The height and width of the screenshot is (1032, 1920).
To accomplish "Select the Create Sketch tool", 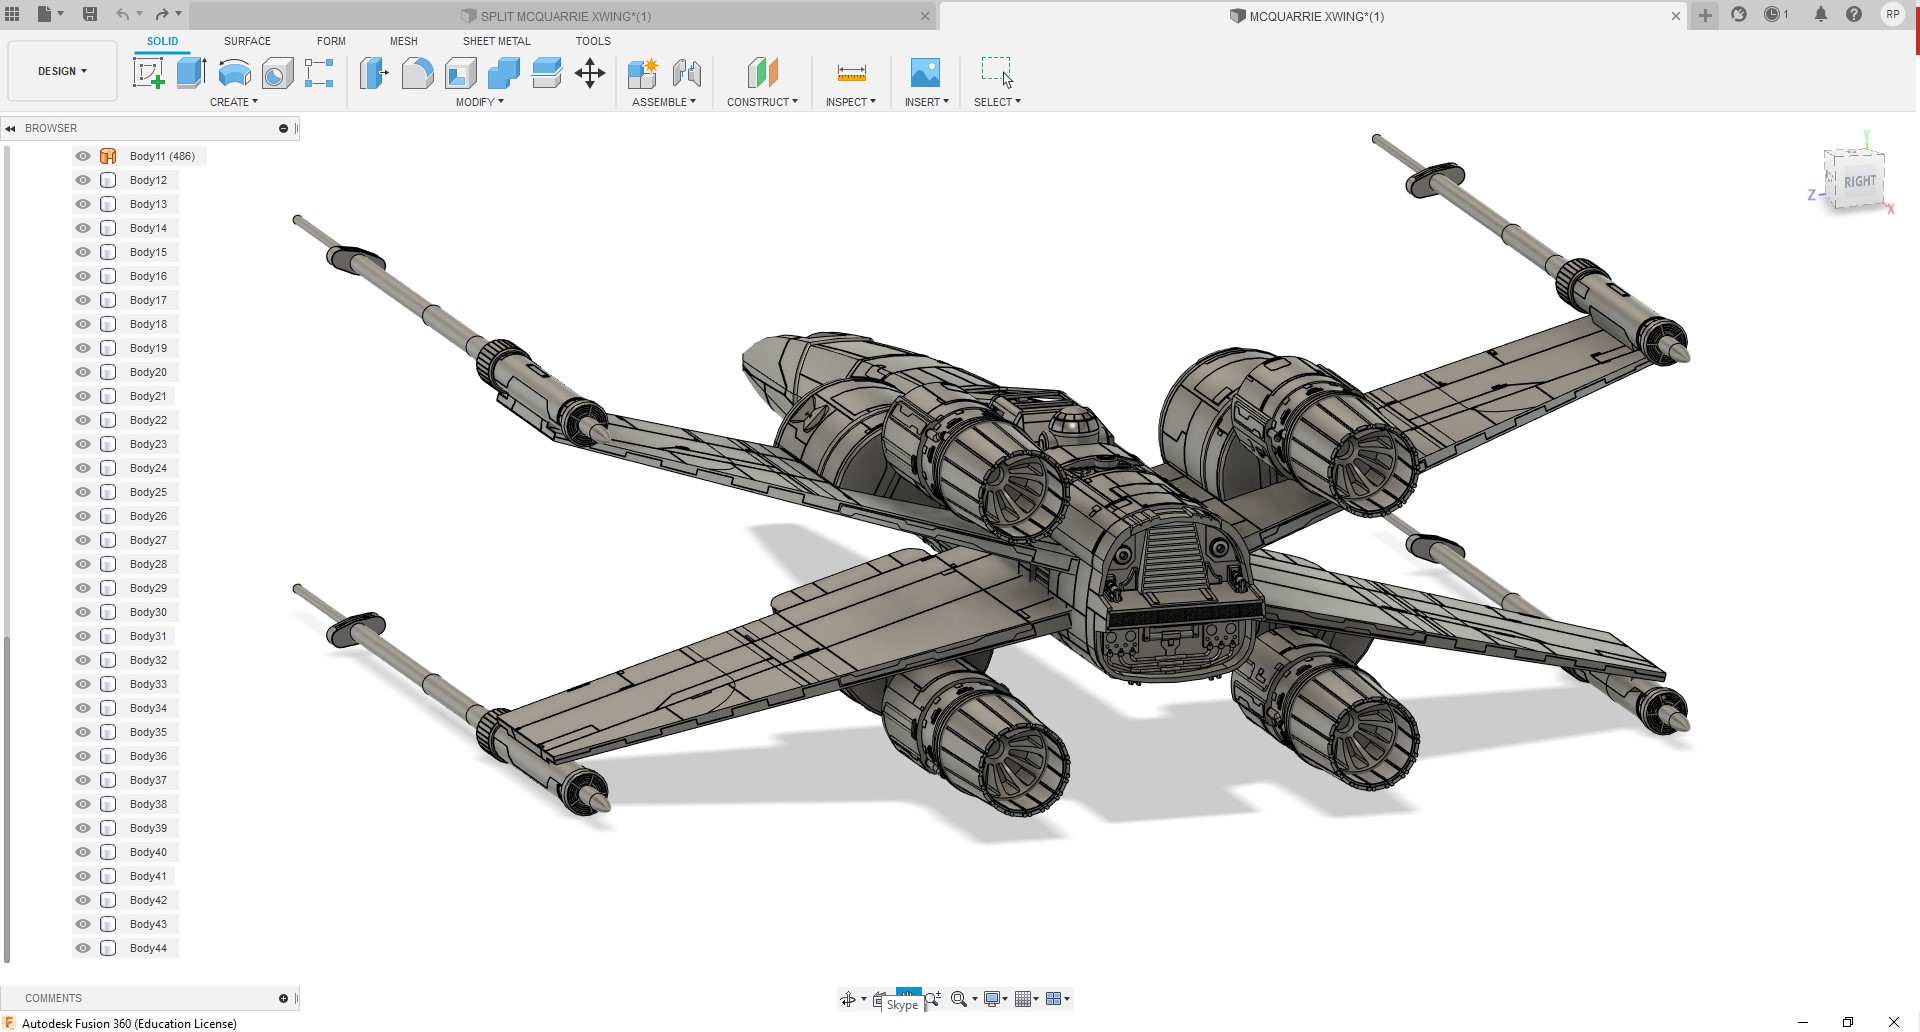I will tap(148, 73).
